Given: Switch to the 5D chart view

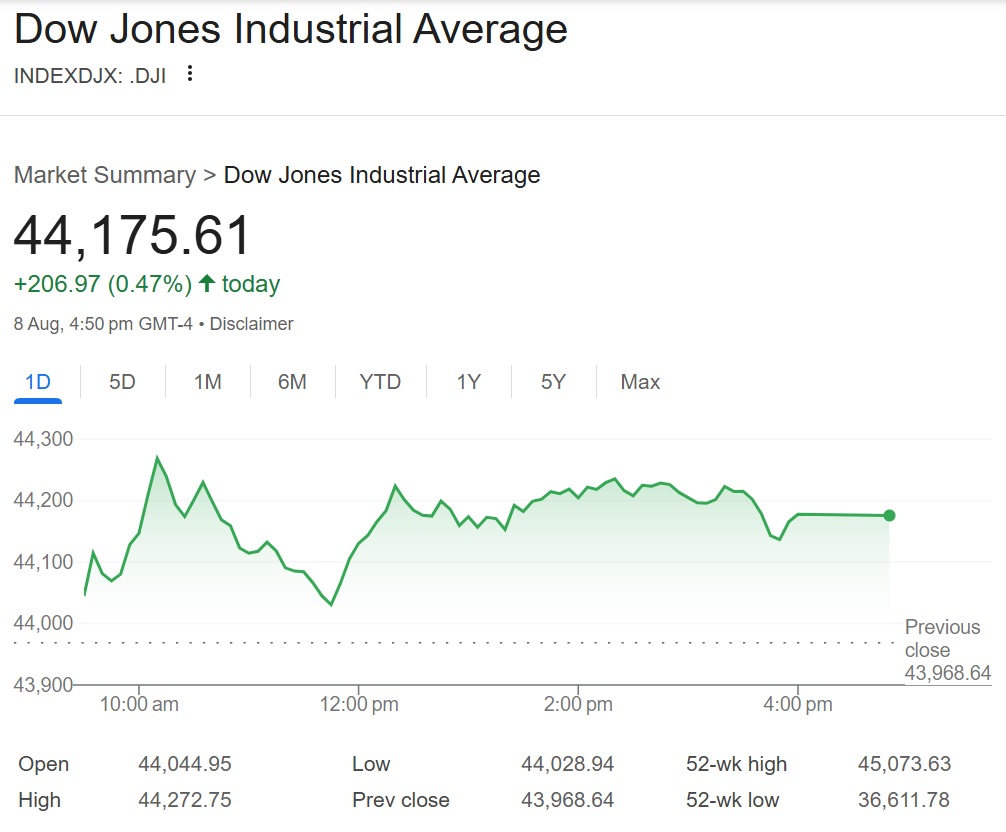Looking at the screenshot, I should (120, 381).
